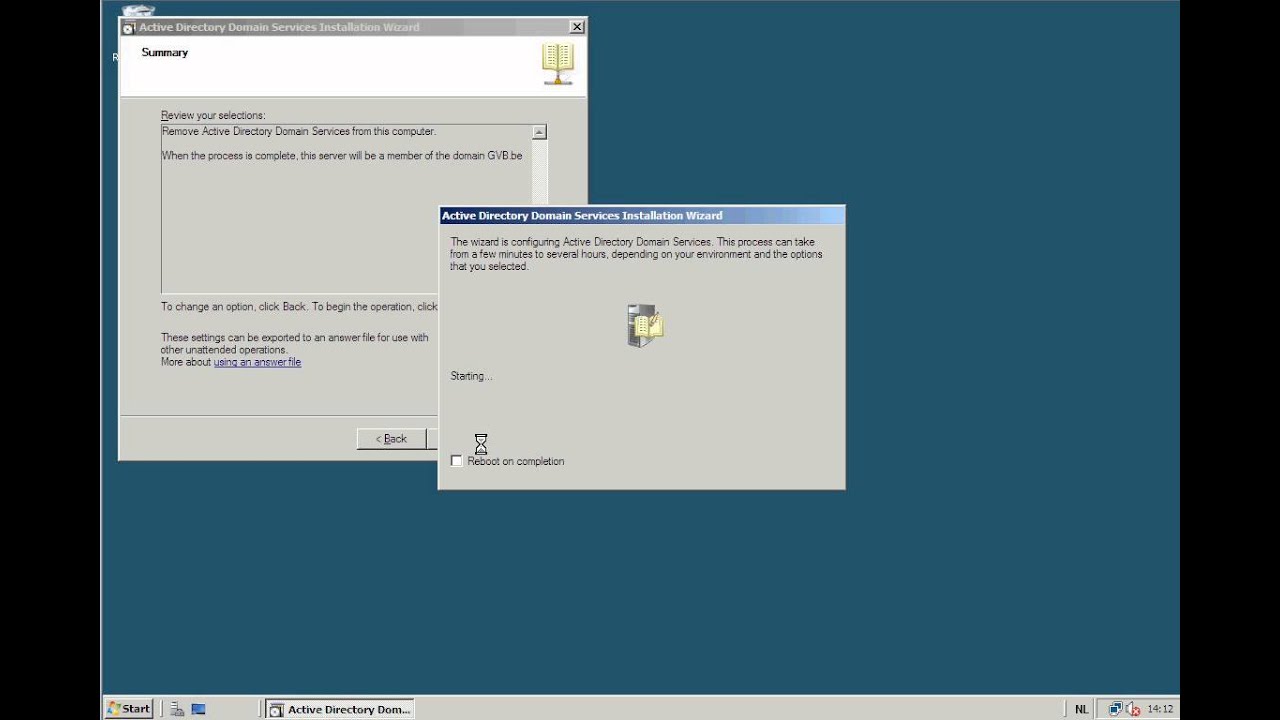Click the line mentioning domain GVB.be

[x=342, y=156]
